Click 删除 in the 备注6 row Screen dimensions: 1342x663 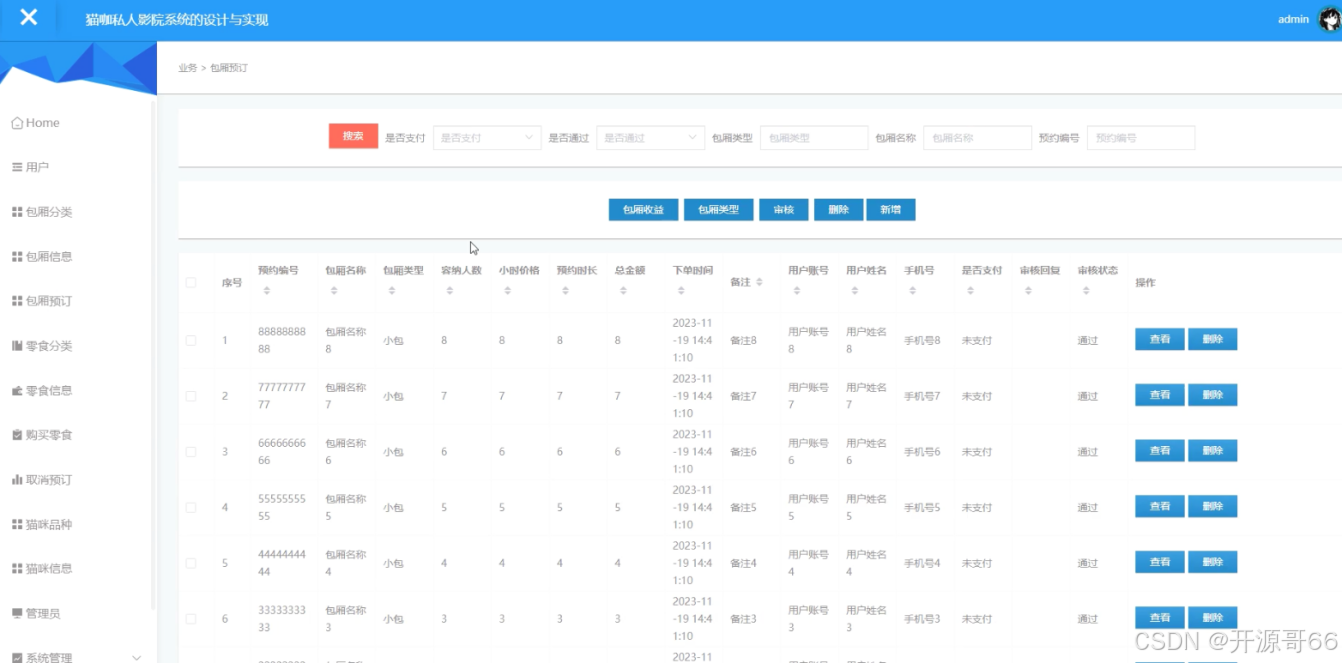coord(1213,451)
